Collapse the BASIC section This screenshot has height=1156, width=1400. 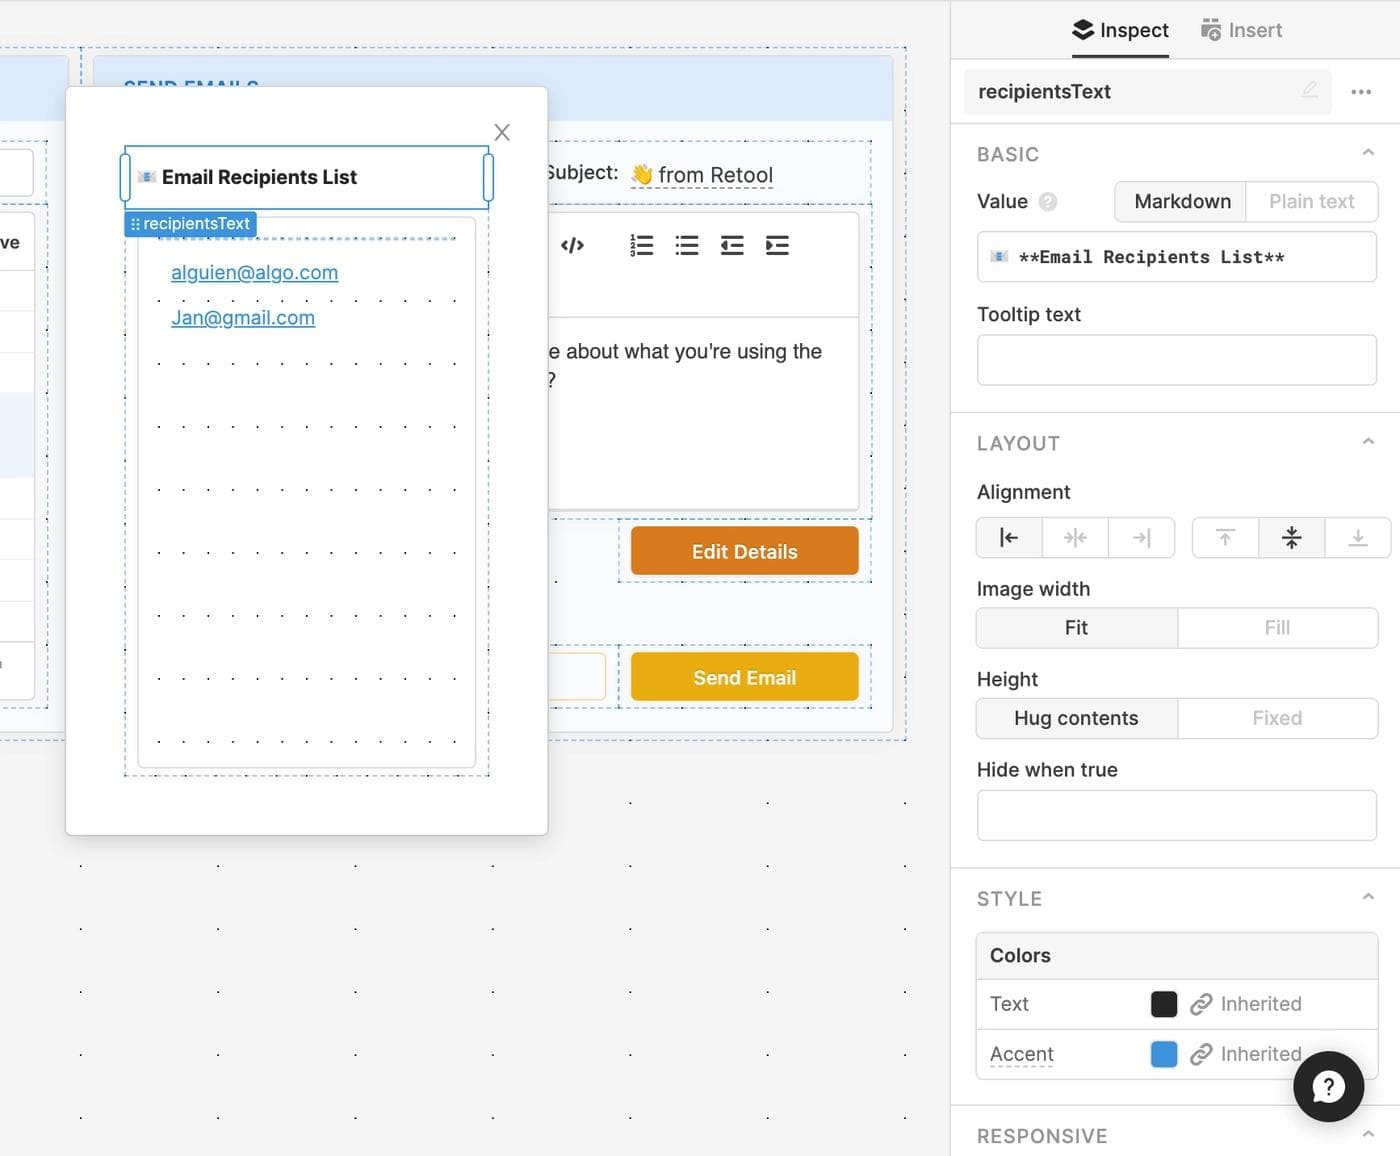tap(1368, 153)
